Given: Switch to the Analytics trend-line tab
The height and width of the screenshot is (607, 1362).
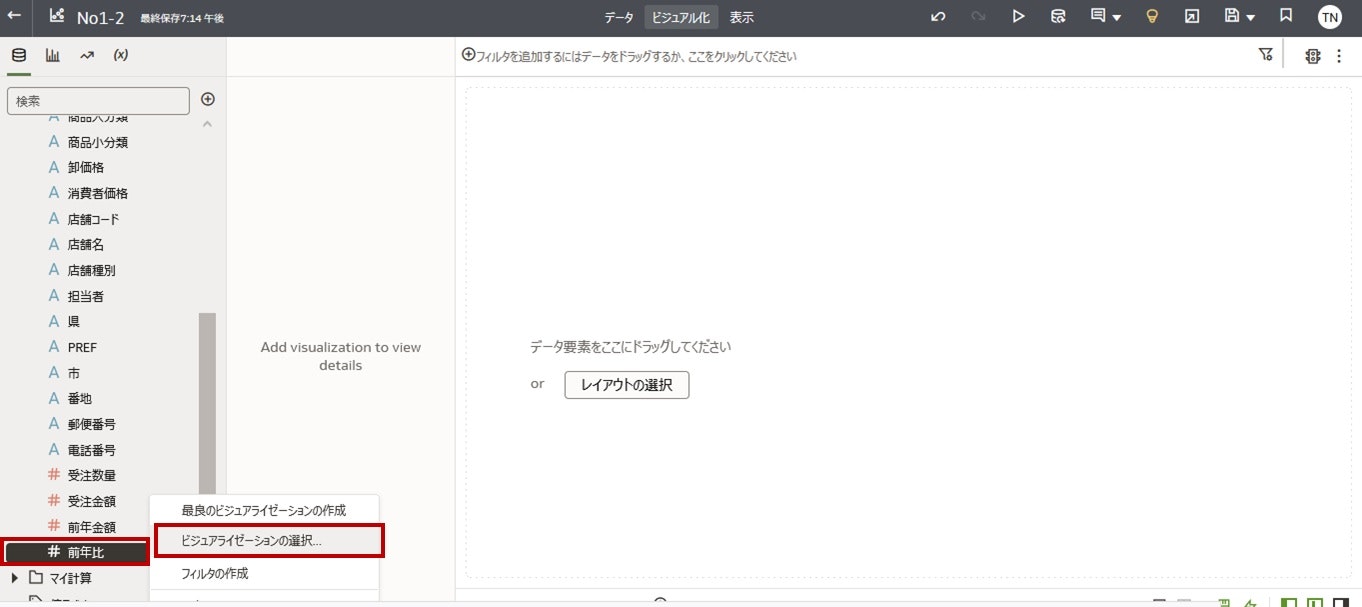Looking at the screenshot, I should (x=87, y=55).
